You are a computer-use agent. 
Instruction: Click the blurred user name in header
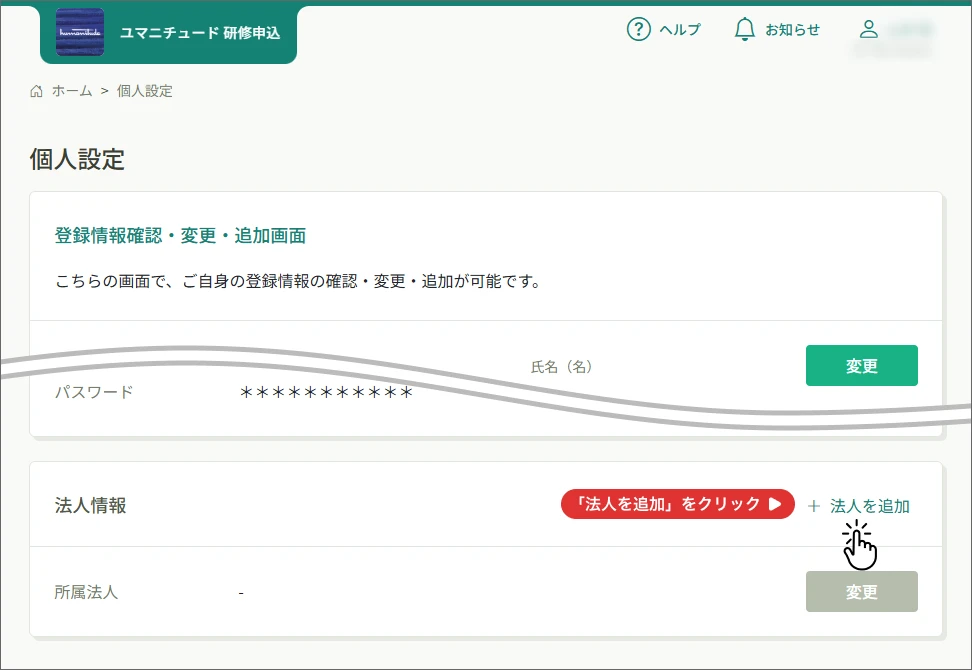coord(908,30)
